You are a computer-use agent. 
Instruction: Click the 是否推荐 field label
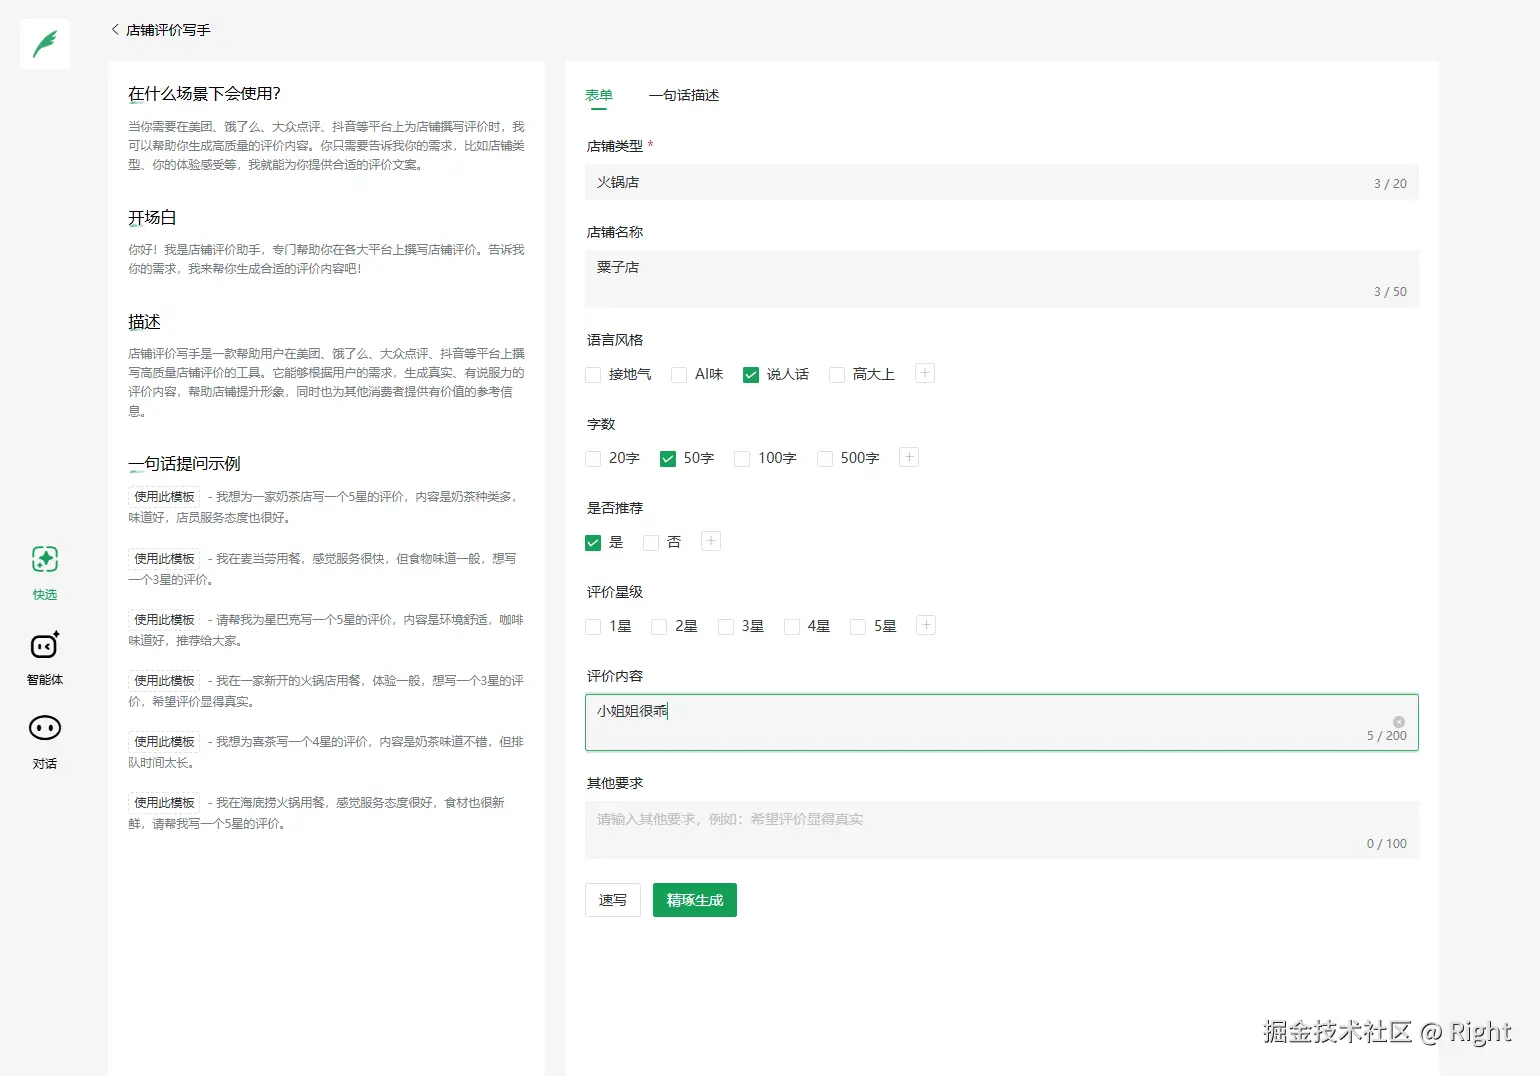615,508
